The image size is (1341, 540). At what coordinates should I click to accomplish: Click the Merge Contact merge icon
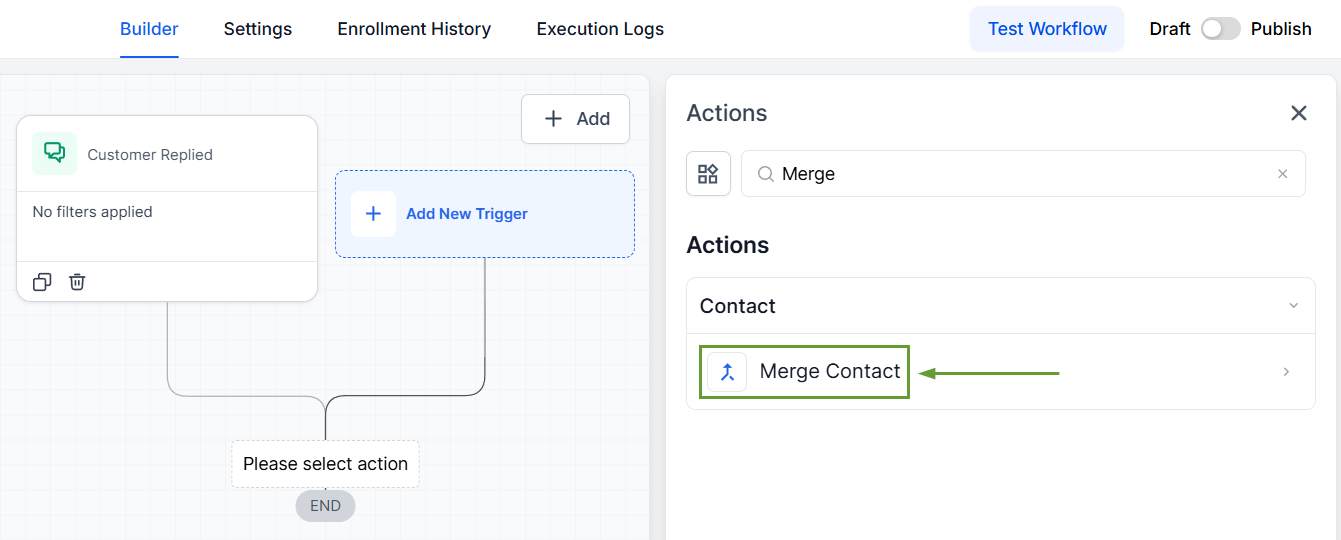[x=727, y=372]
